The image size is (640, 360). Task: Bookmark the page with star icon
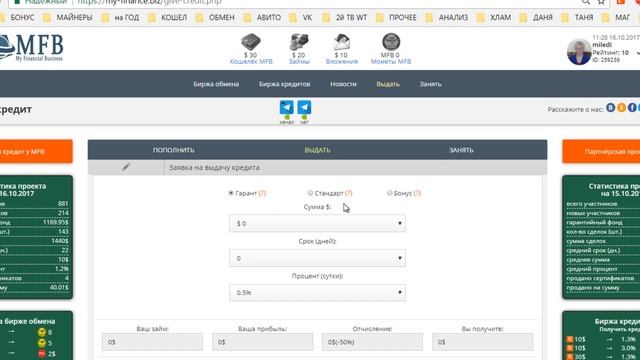pyautogui.click(x=601, y=2)
